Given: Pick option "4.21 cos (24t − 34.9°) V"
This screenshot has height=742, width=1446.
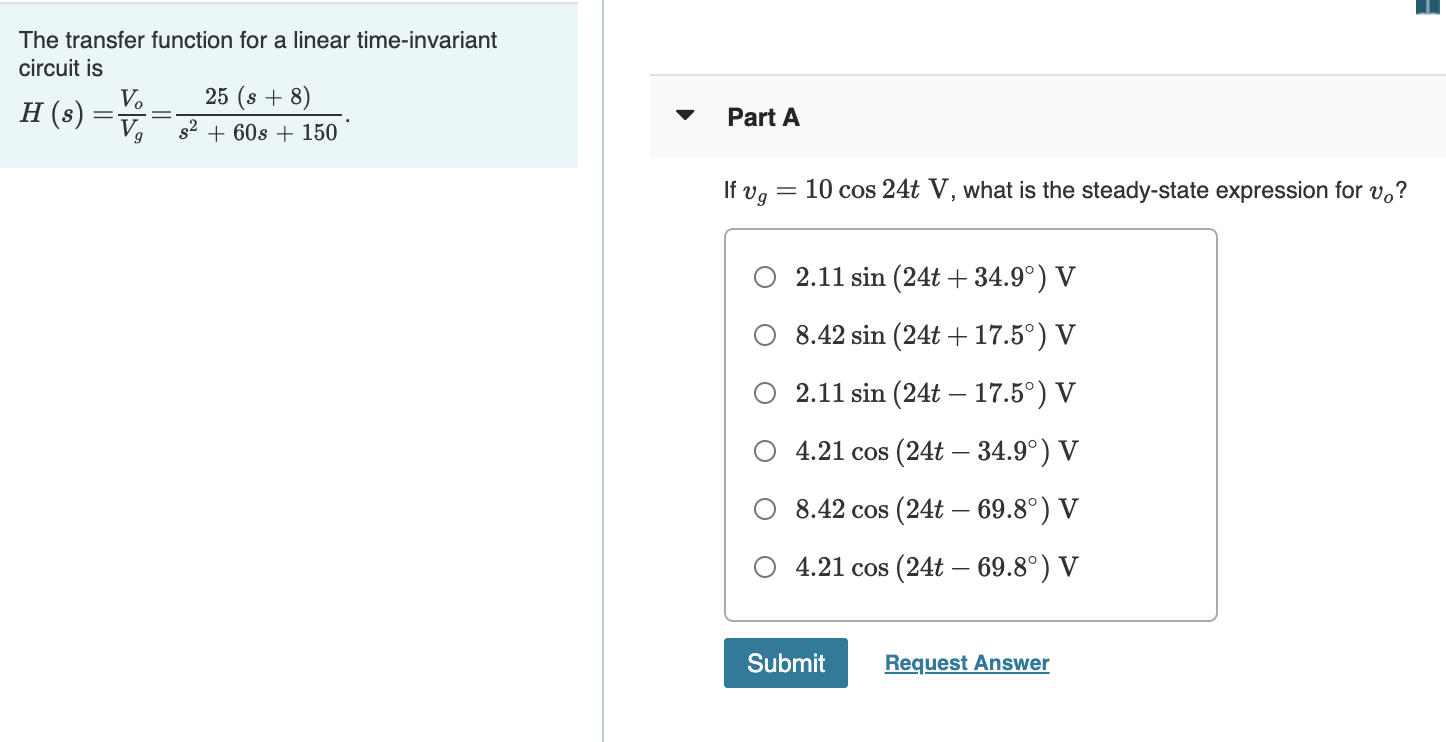Looking at the screenshot, I should pos(765,451).
